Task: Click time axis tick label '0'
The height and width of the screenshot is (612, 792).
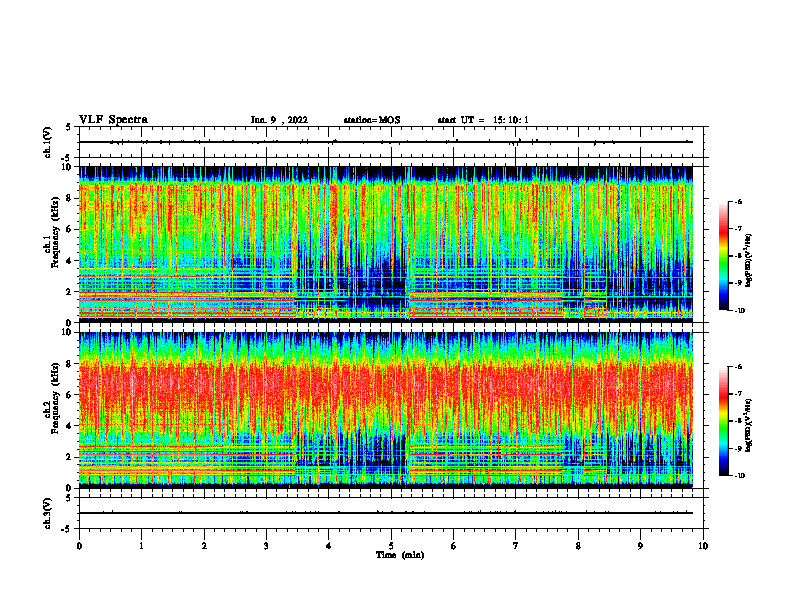Action: (x=79, y=546)
